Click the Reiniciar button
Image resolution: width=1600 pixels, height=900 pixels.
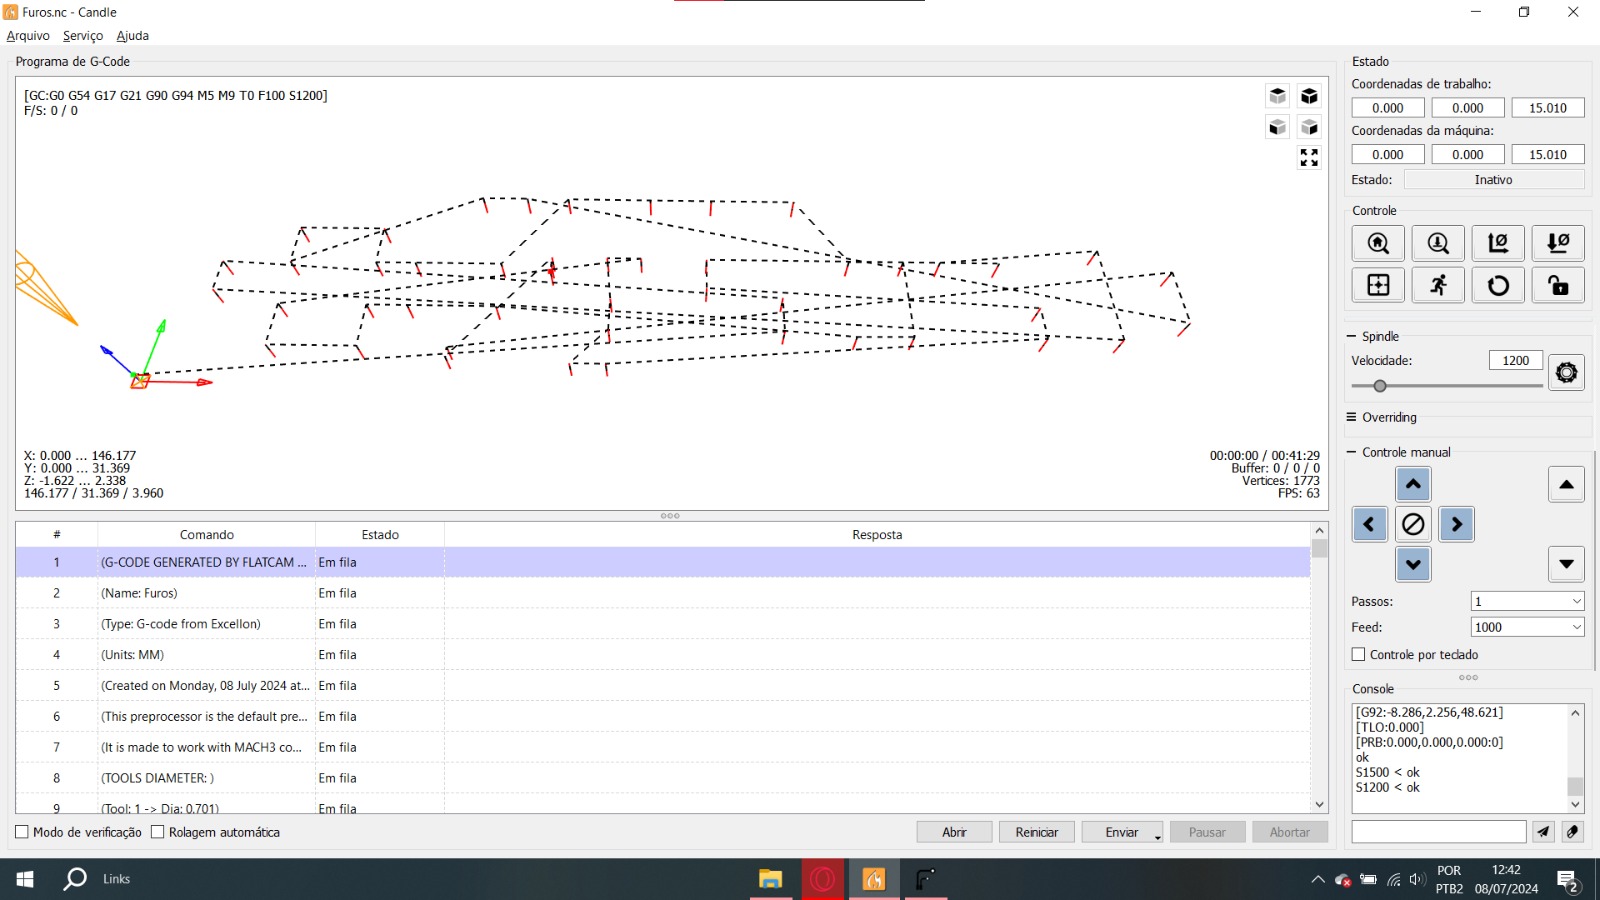[1036, 832]
